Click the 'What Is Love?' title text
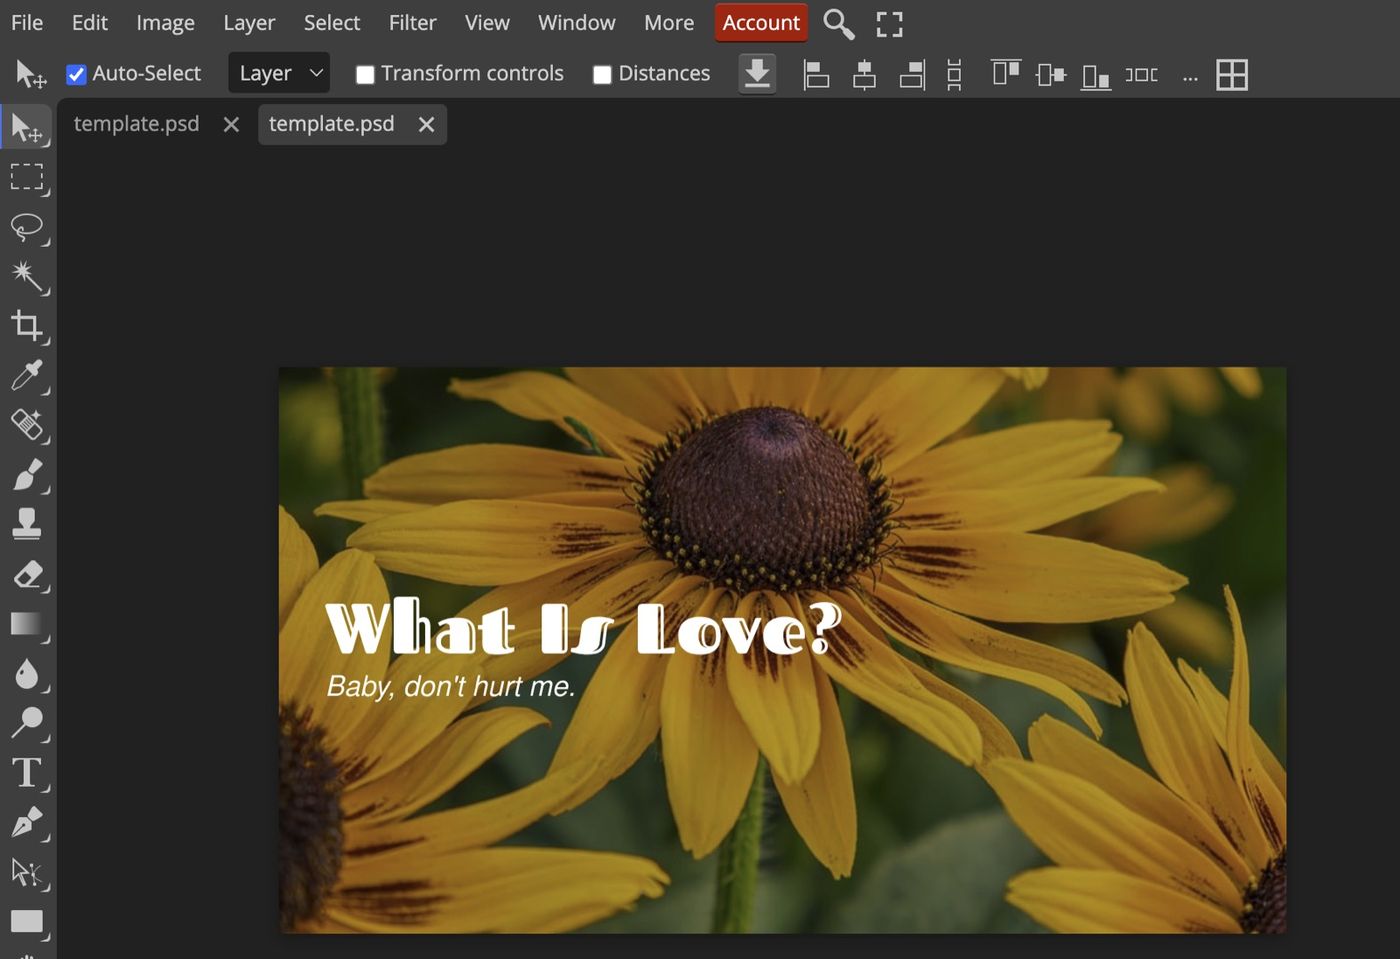The width and height of the screenshot is (1400, 959). point(584,629)
